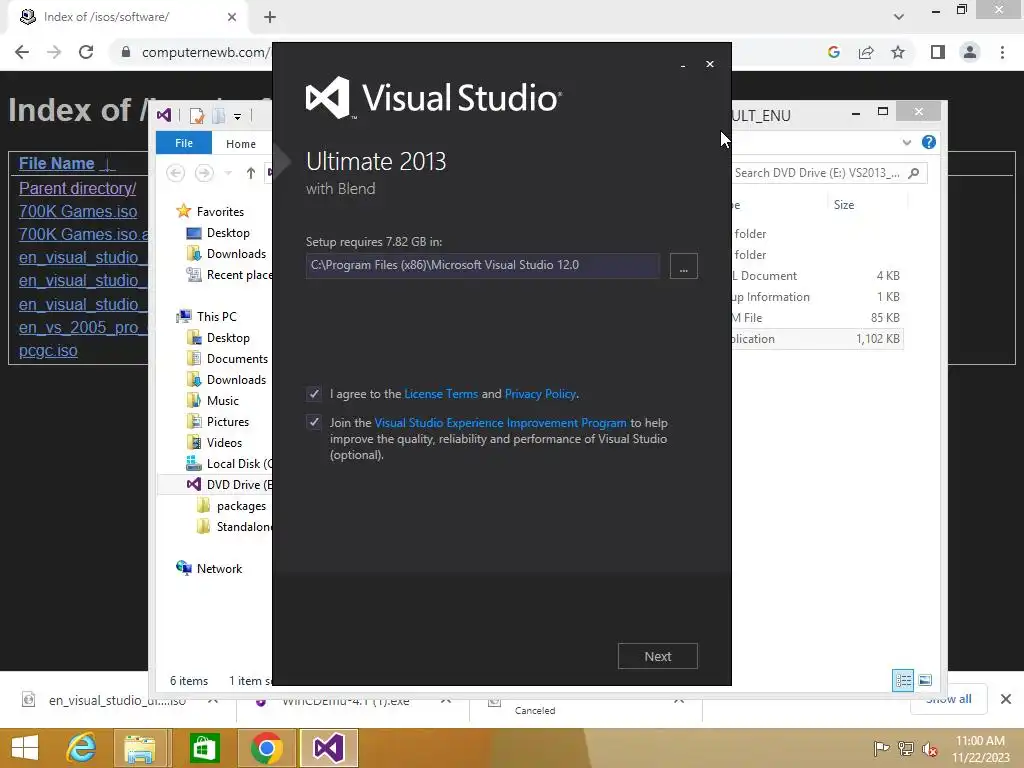
Task: Open Chrome tab search dropdown arrow
Action: (x=899, y=17)
